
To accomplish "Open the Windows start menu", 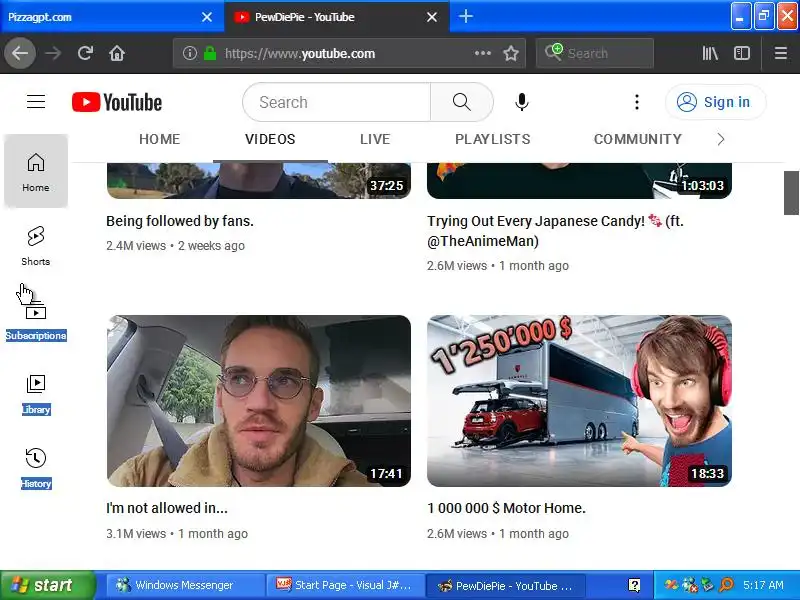I will 48,585.
